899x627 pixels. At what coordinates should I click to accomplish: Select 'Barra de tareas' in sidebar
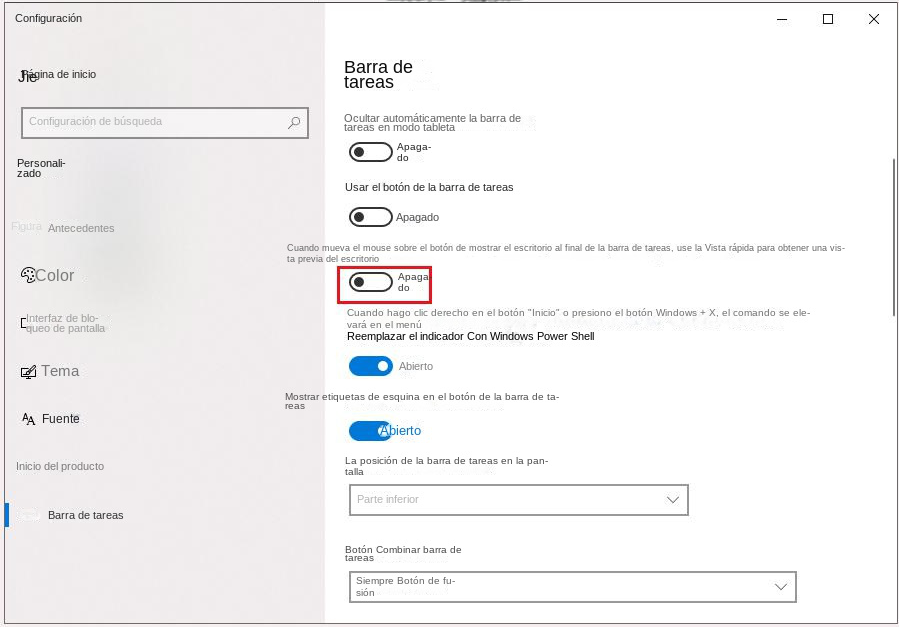pyautogui.click(x=85, y=515)
